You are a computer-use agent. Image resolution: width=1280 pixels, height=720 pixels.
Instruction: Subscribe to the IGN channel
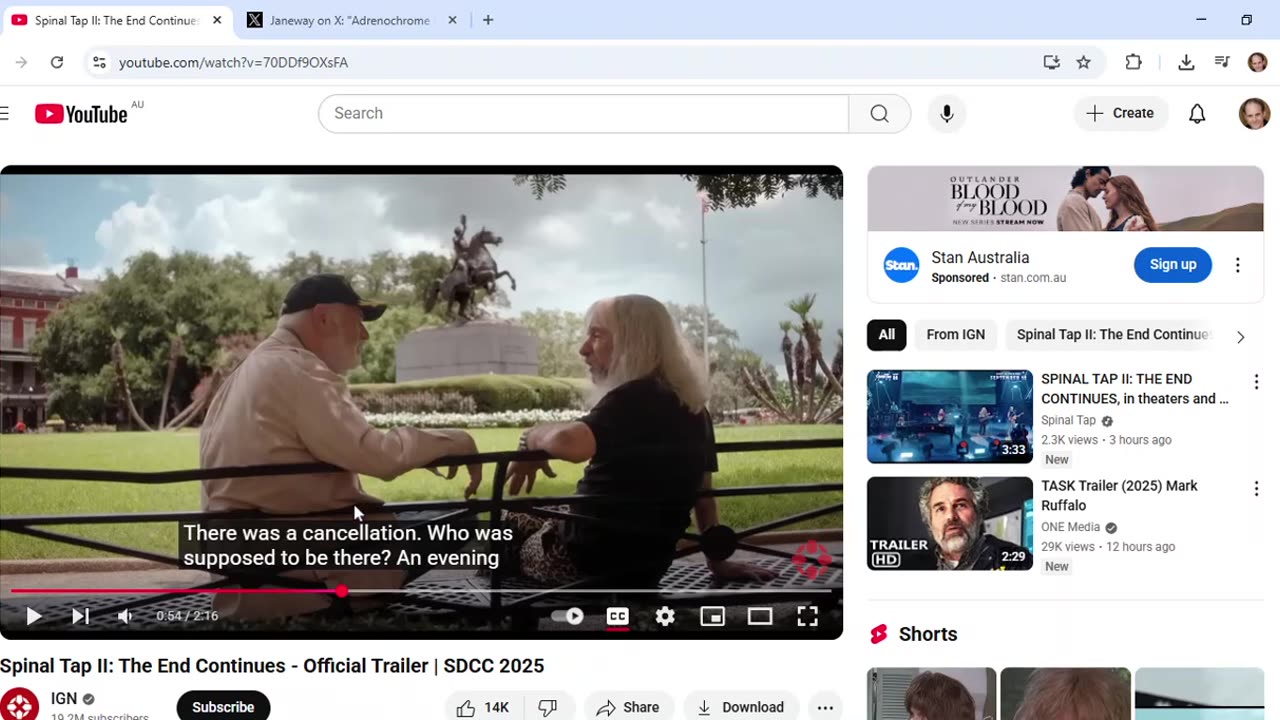pyautogui.click(x=223, y=707)
